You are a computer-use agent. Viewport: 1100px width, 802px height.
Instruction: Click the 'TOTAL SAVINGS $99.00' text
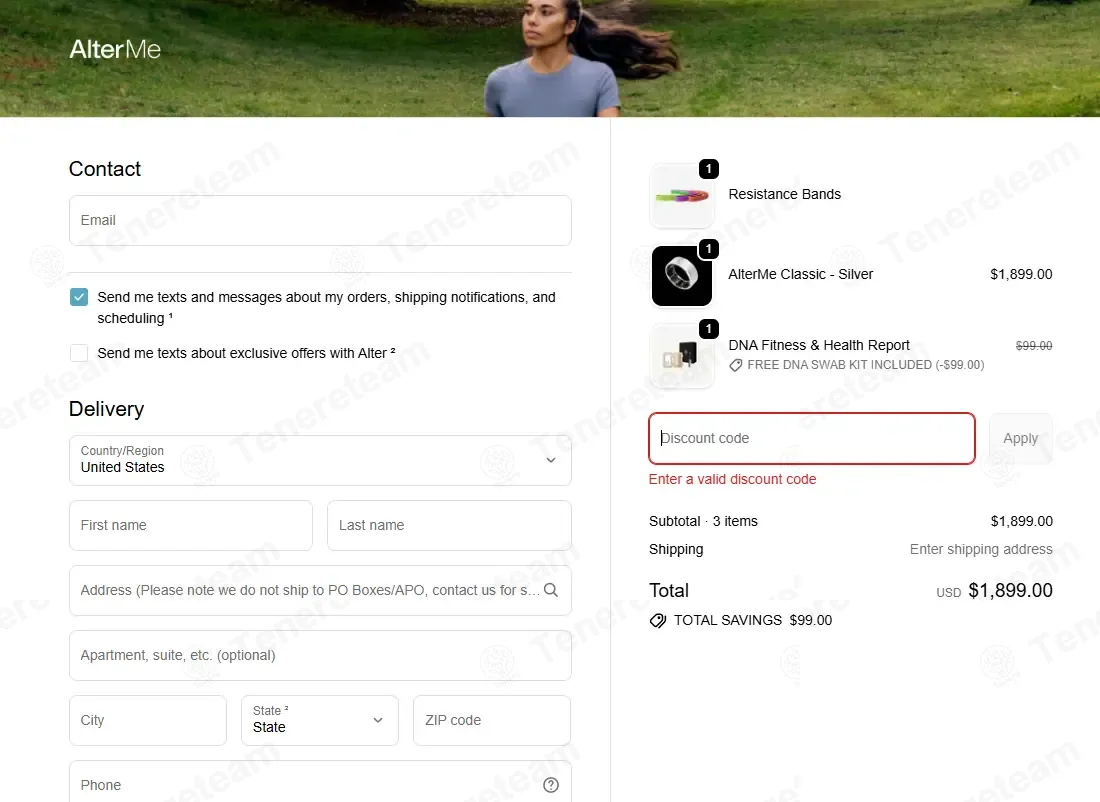click(x=753, y=620)
